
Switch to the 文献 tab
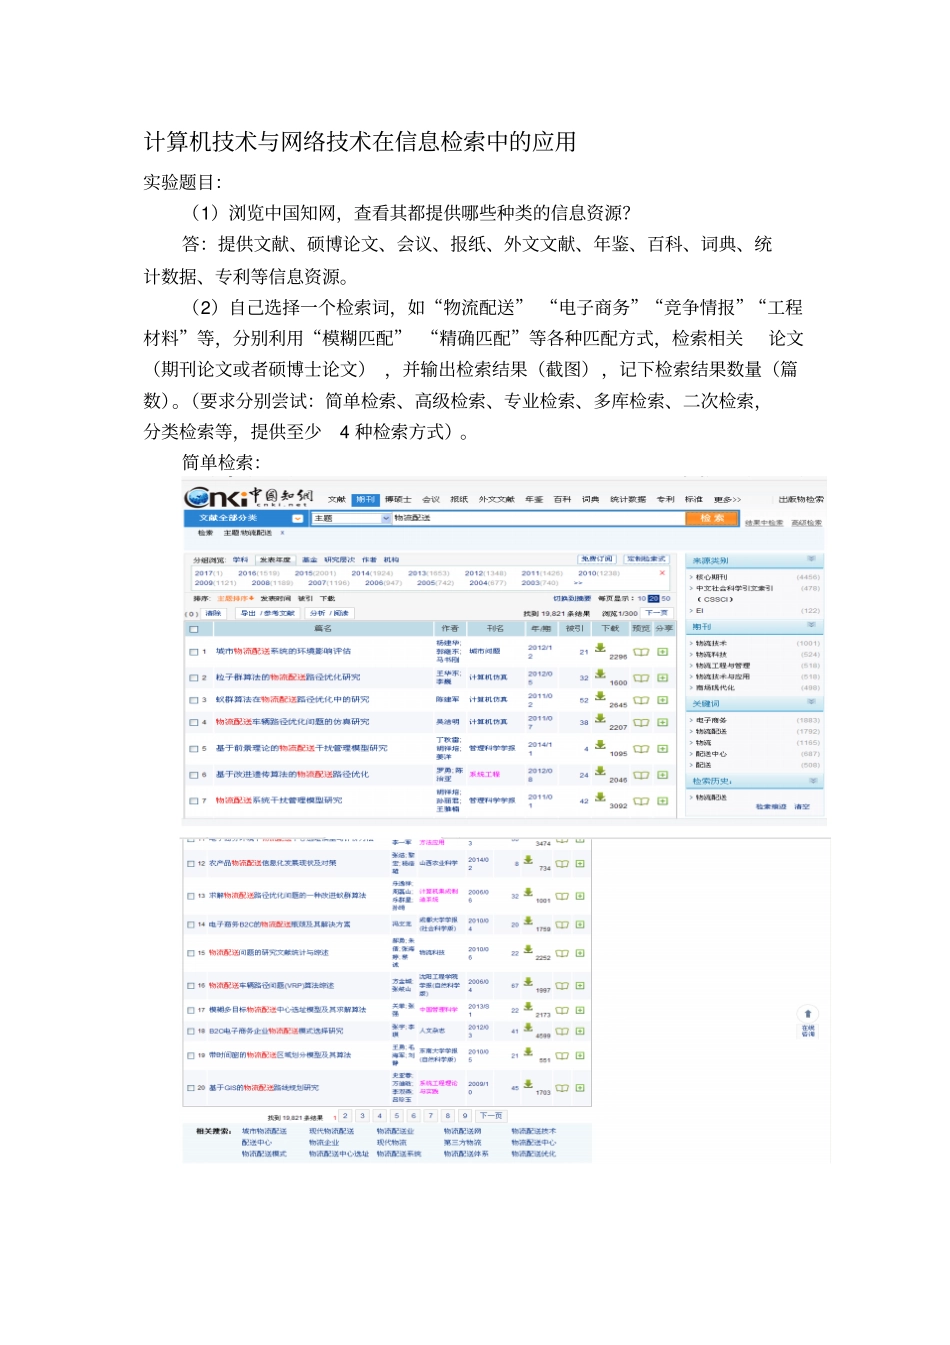337,499
